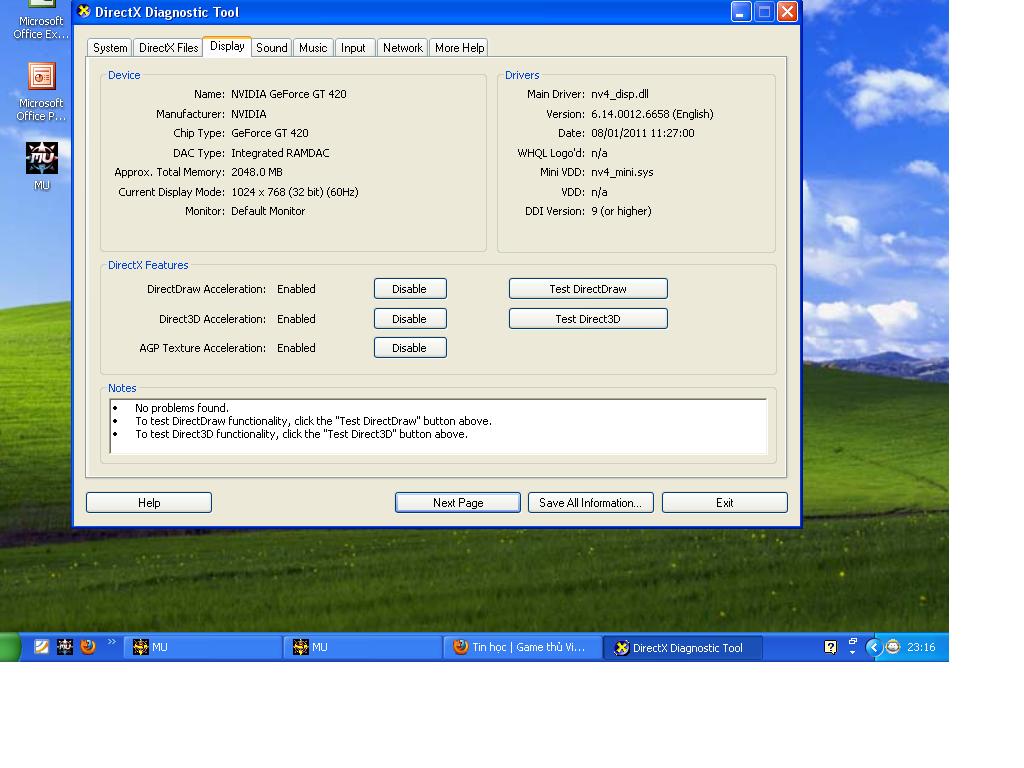Click the taskbar clock showing 23:16

921,647
